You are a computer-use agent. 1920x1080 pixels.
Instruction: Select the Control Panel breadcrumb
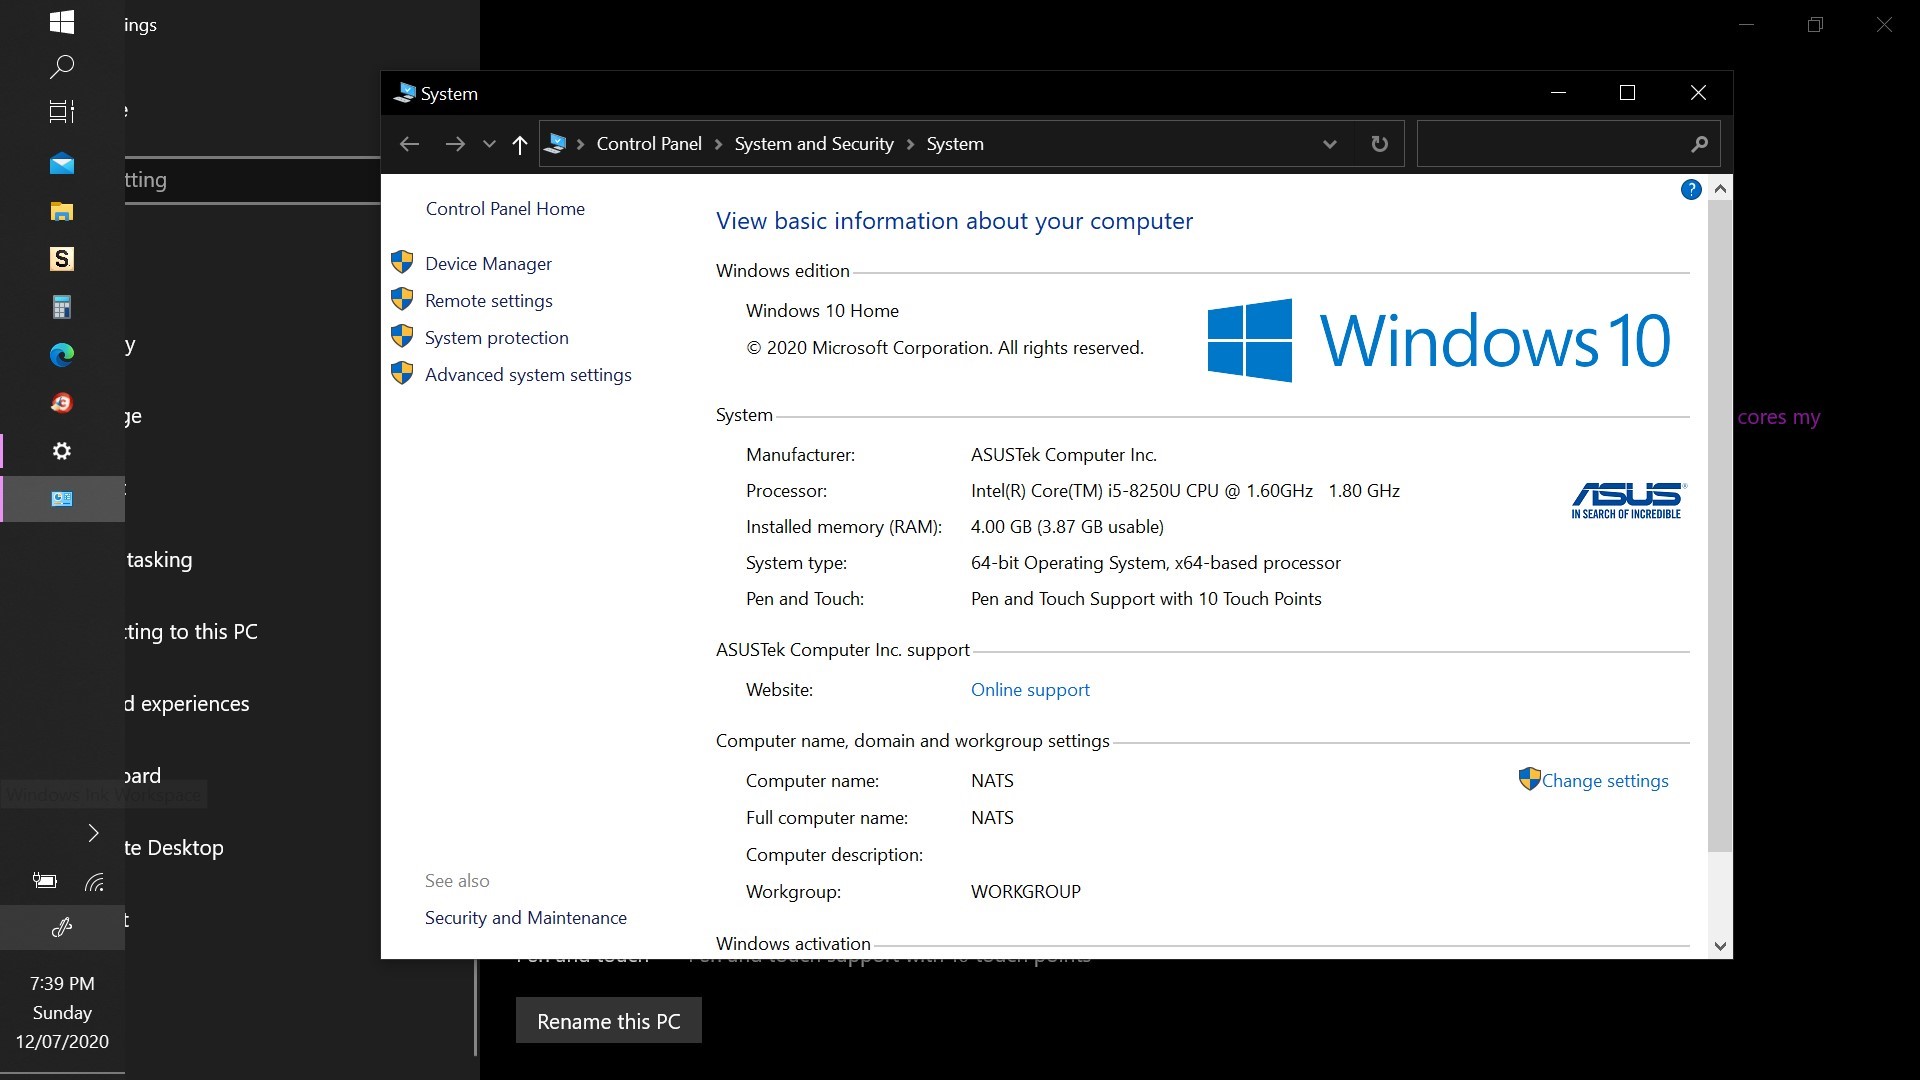(649, 144)
